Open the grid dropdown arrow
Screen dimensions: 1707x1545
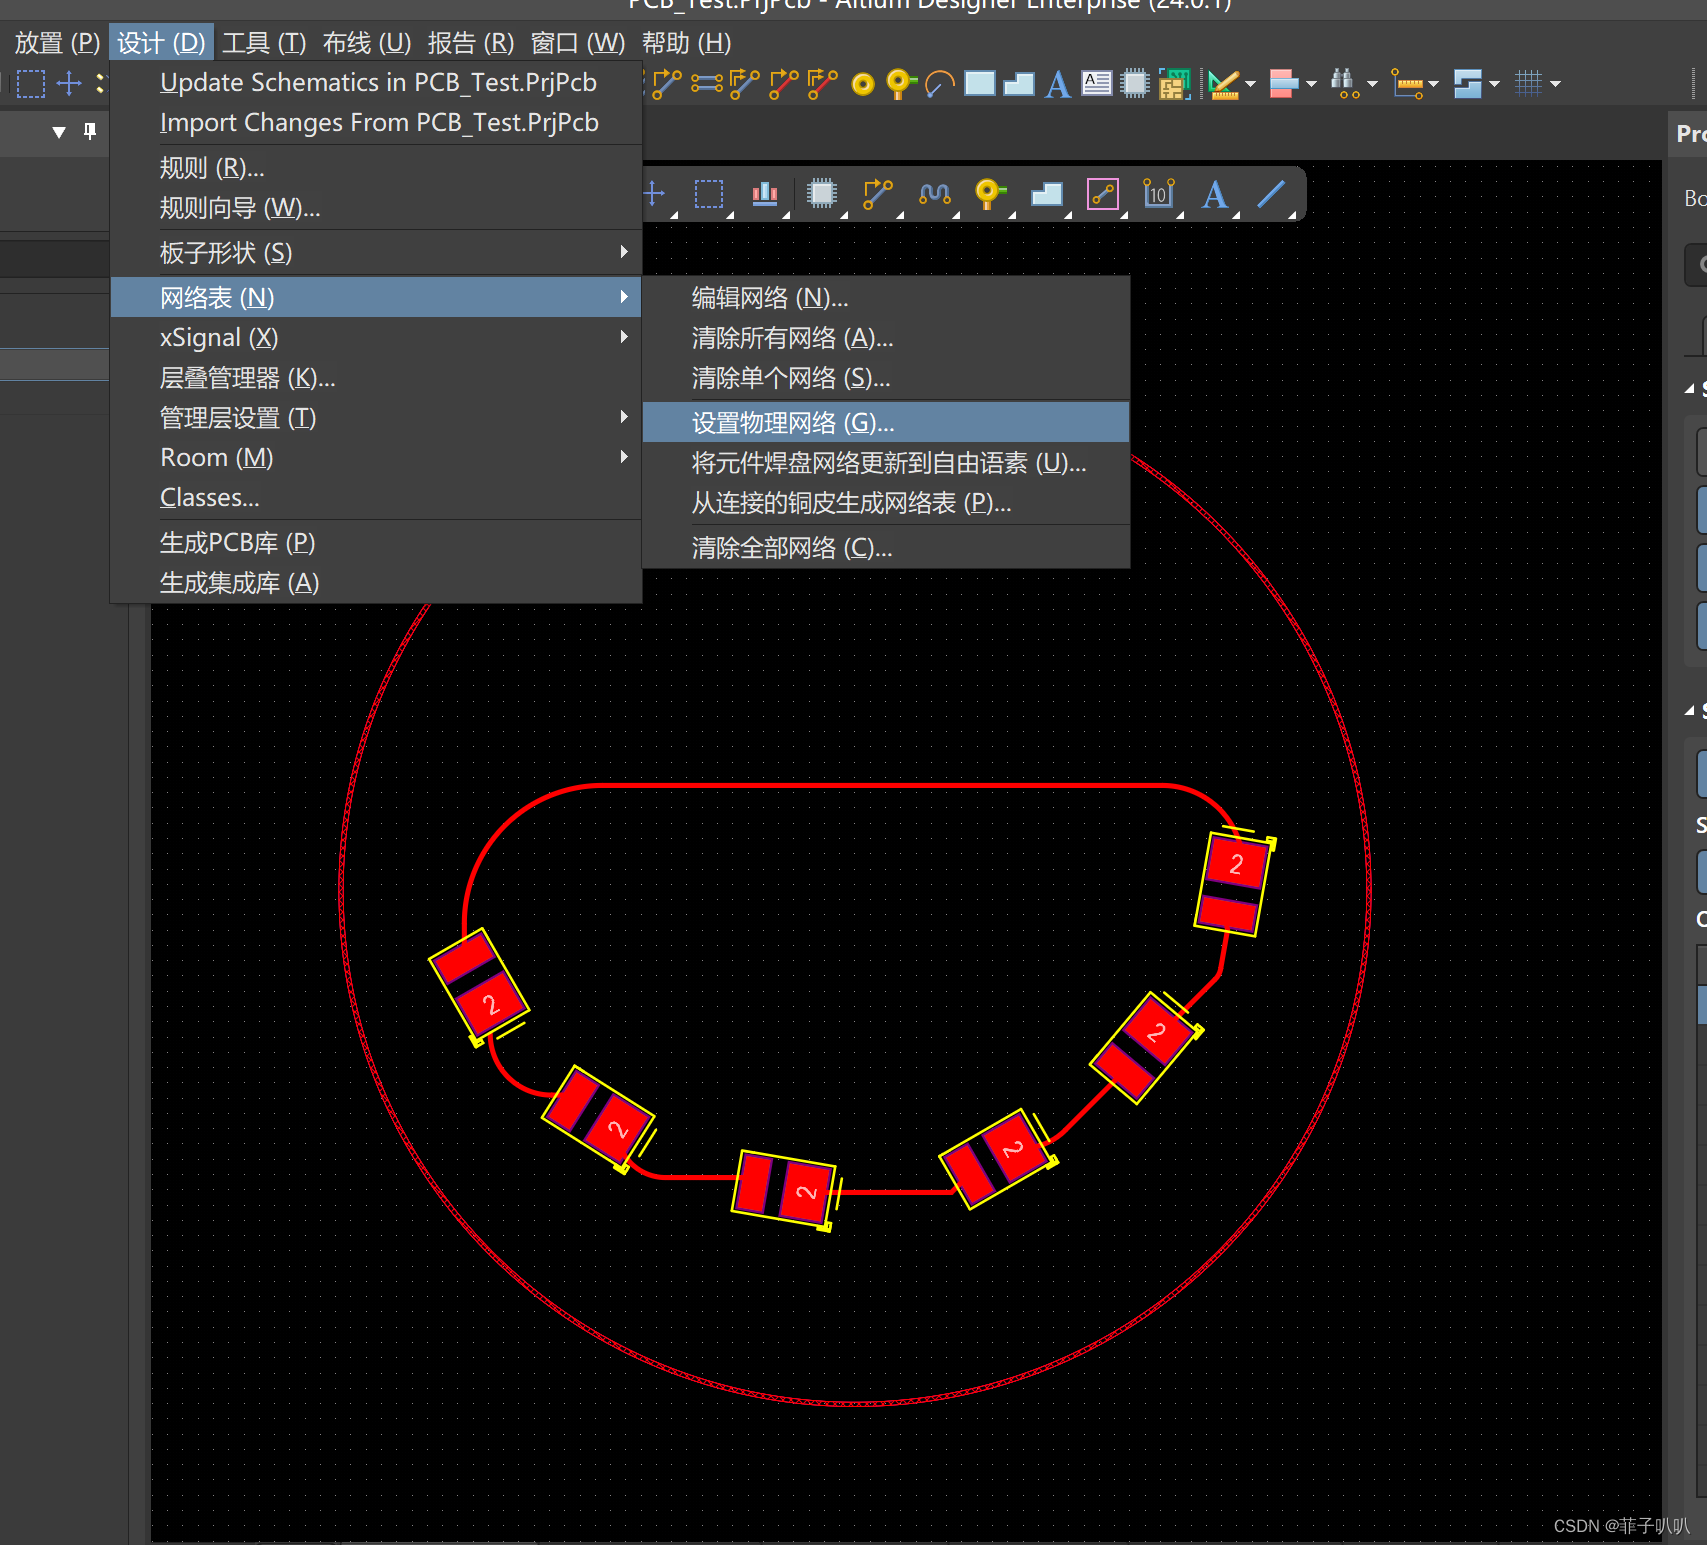click(x=1555, y=84)
